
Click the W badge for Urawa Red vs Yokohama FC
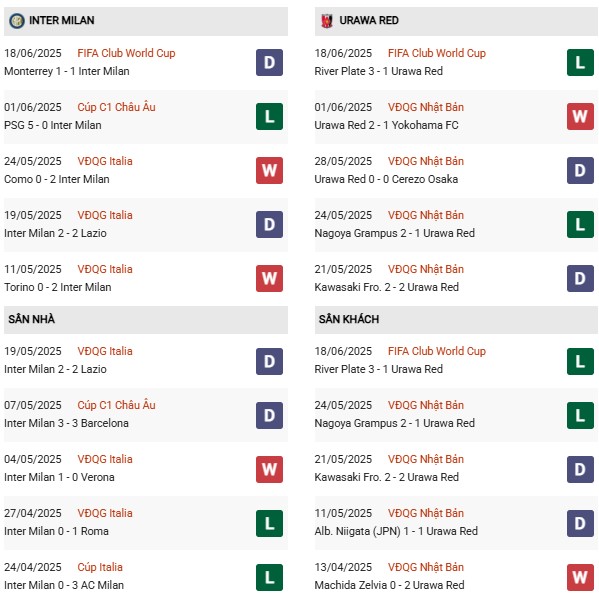tap(580, 116)
